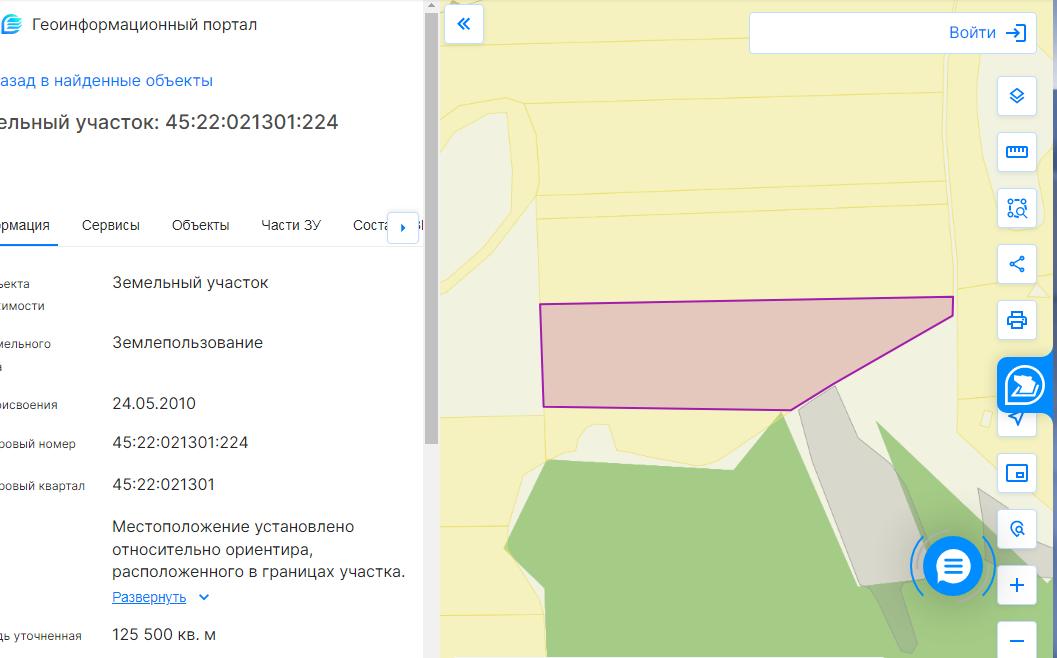Screen dimensions: 1057x658
Task: Click the highlighted parcel polygon on map
Action: click(674, 354)
